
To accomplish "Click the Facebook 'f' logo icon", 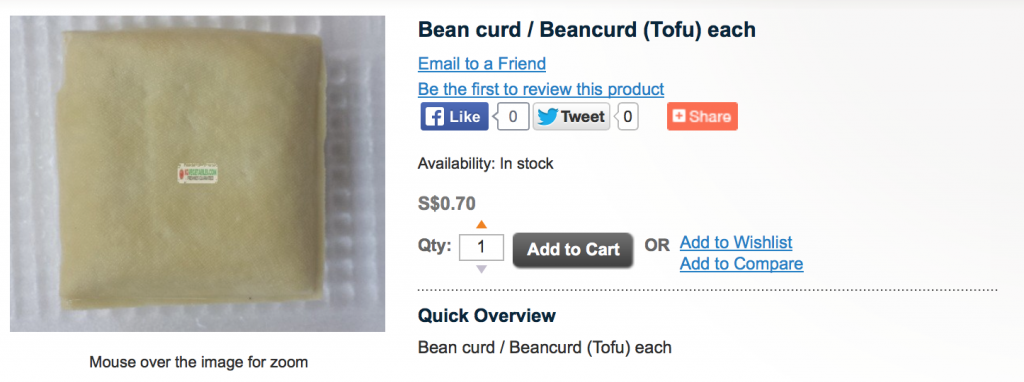I will point(434,117).
